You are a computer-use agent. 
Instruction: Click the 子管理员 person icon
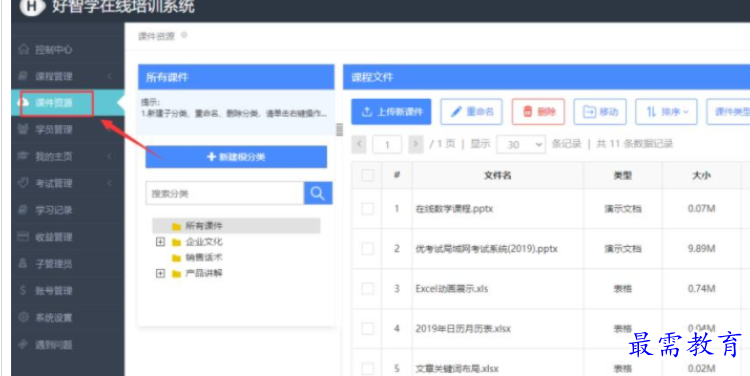23,264
